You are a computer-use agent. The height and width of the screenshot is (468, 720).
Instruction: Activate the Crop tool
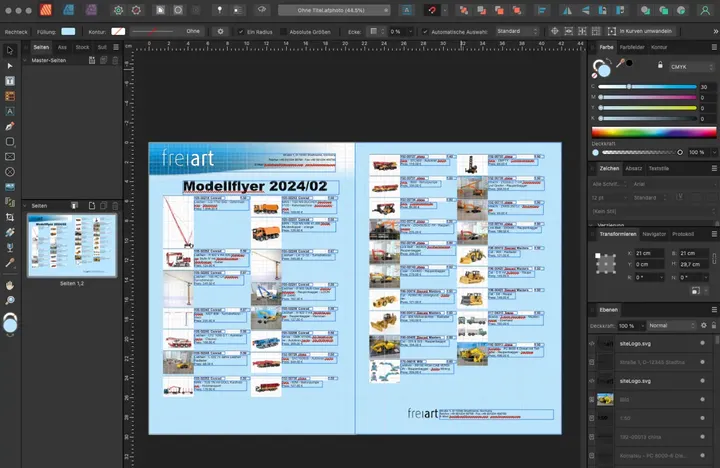[x=10, y=216]
